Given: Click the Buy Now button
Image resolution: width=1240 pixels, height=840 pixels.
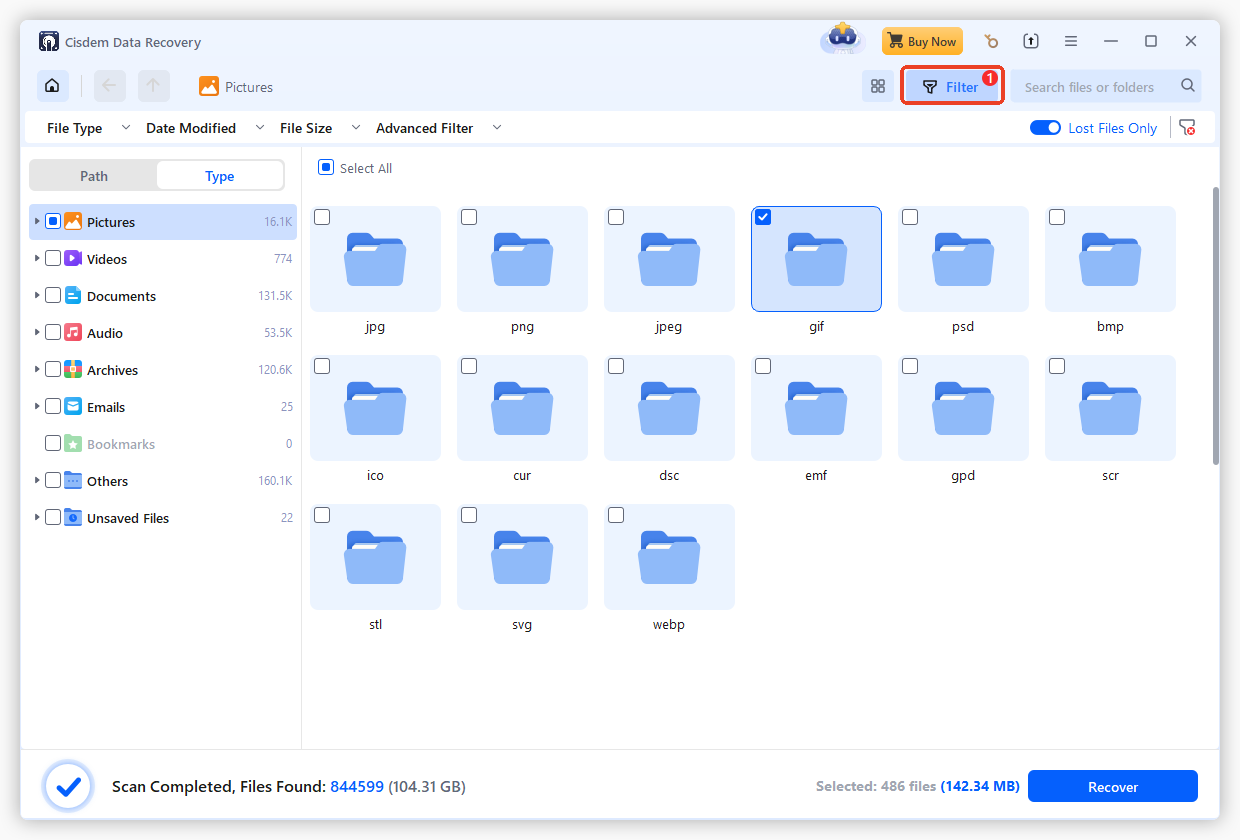Looking at the screenshot, I should [922, 41].
